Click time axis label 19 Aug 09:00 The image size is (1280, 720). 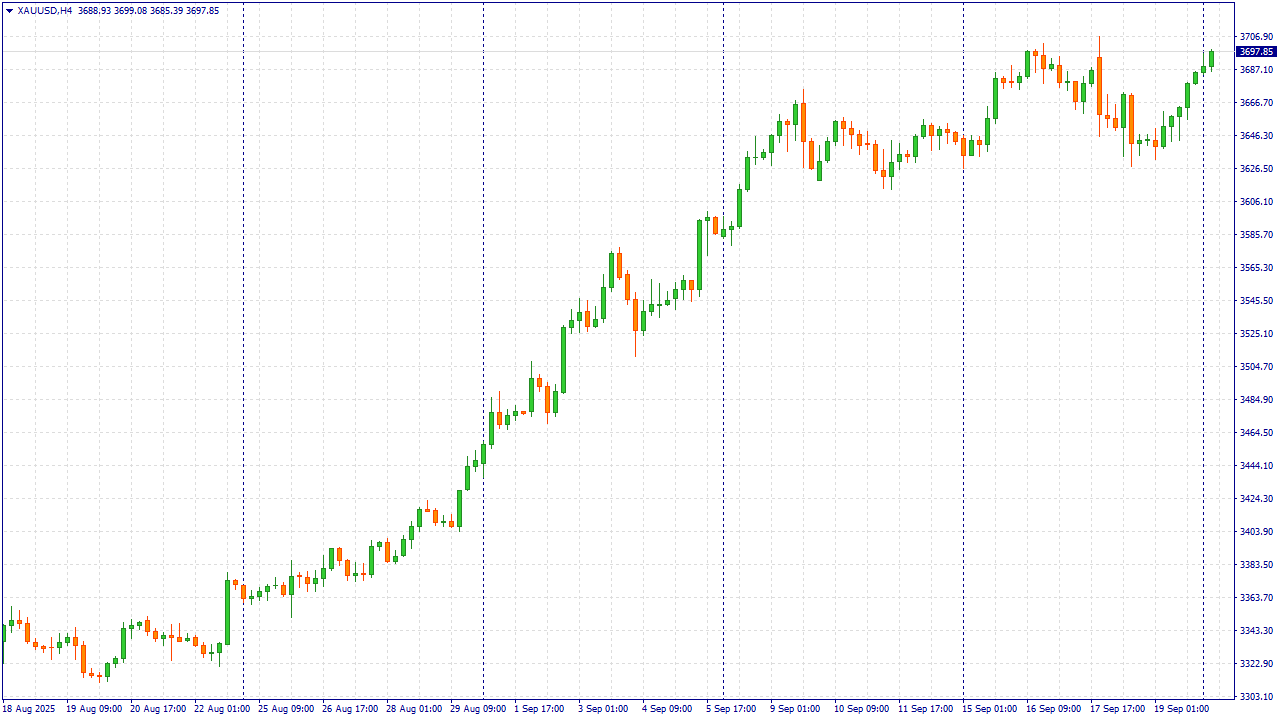[94, 709]
